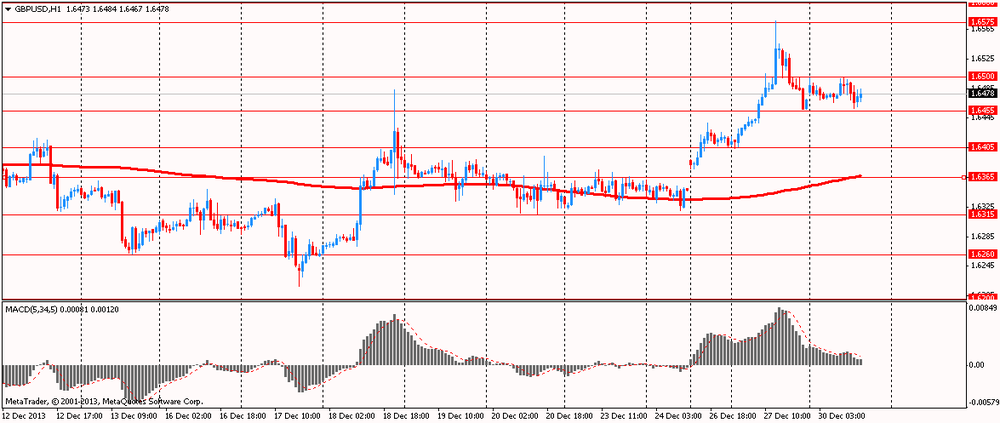Click the 20 Dec 02:00 time label
Screen dimensions: 1000x423
tap(517, 415)
